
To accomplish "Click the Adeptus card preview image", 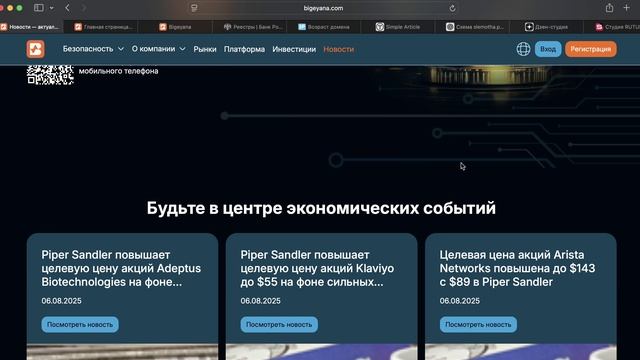I will pyautogui.click(x=122, y=352).
